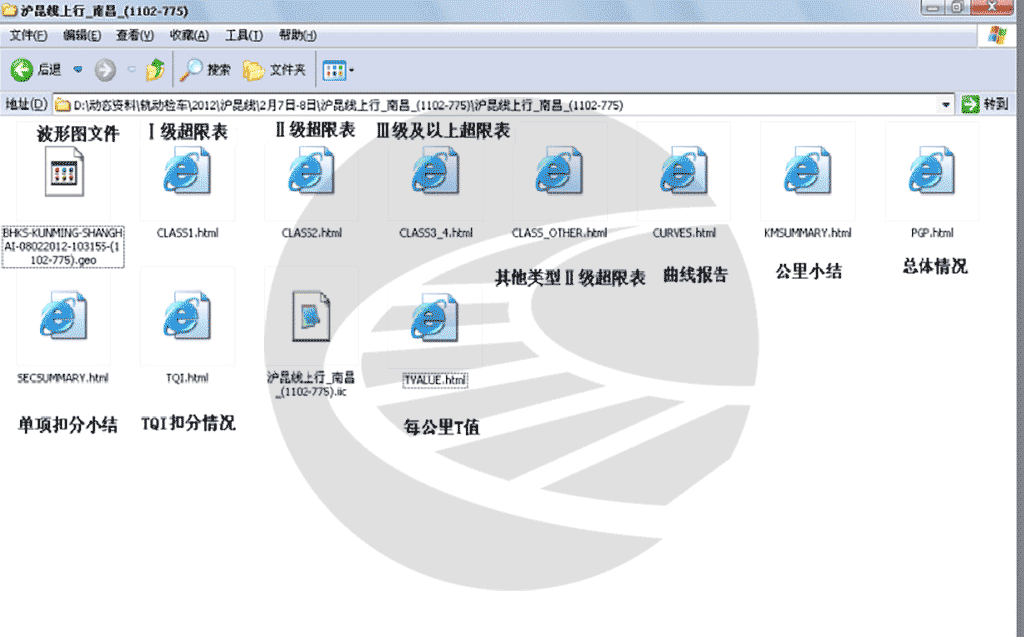Open the TQI.html file icon
This screenshot has width=1024, height=637.
(x=187, y=316)
